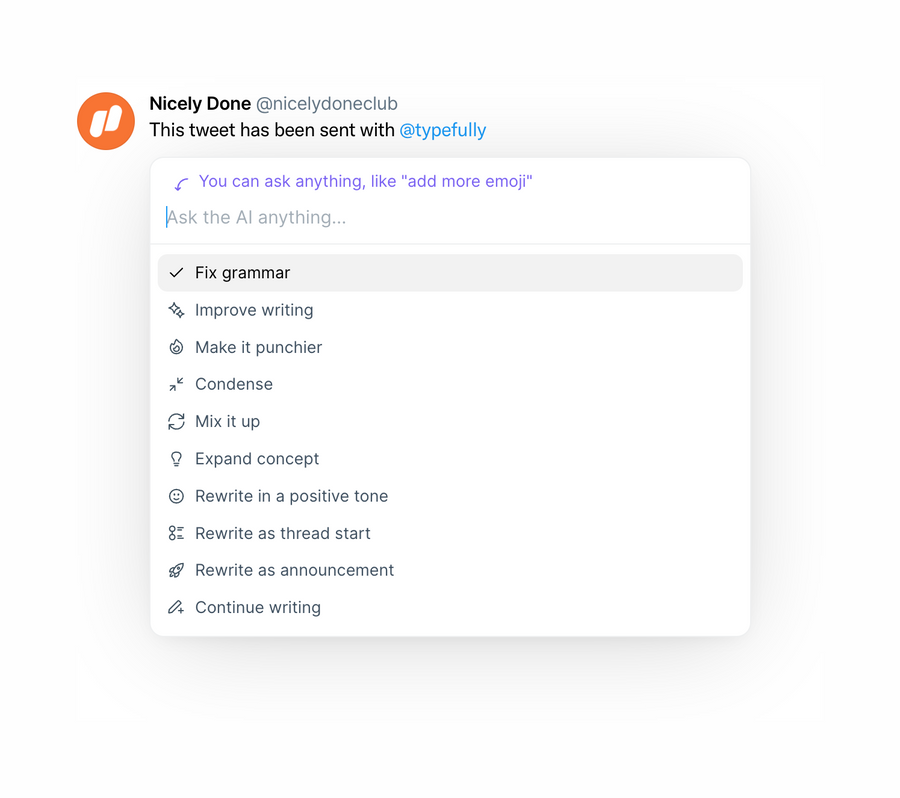Image resolution: width=900 pixels, height=798 pixels.
Task: Click the refresh icon beside Mix it up
Action: click(177, 421)
